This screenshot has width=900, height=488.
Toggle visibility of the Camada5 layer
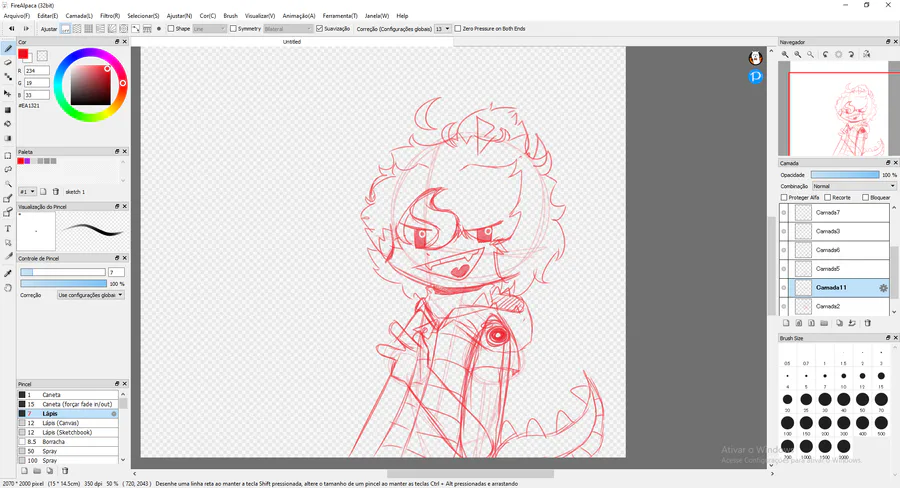tap(784, 269)
